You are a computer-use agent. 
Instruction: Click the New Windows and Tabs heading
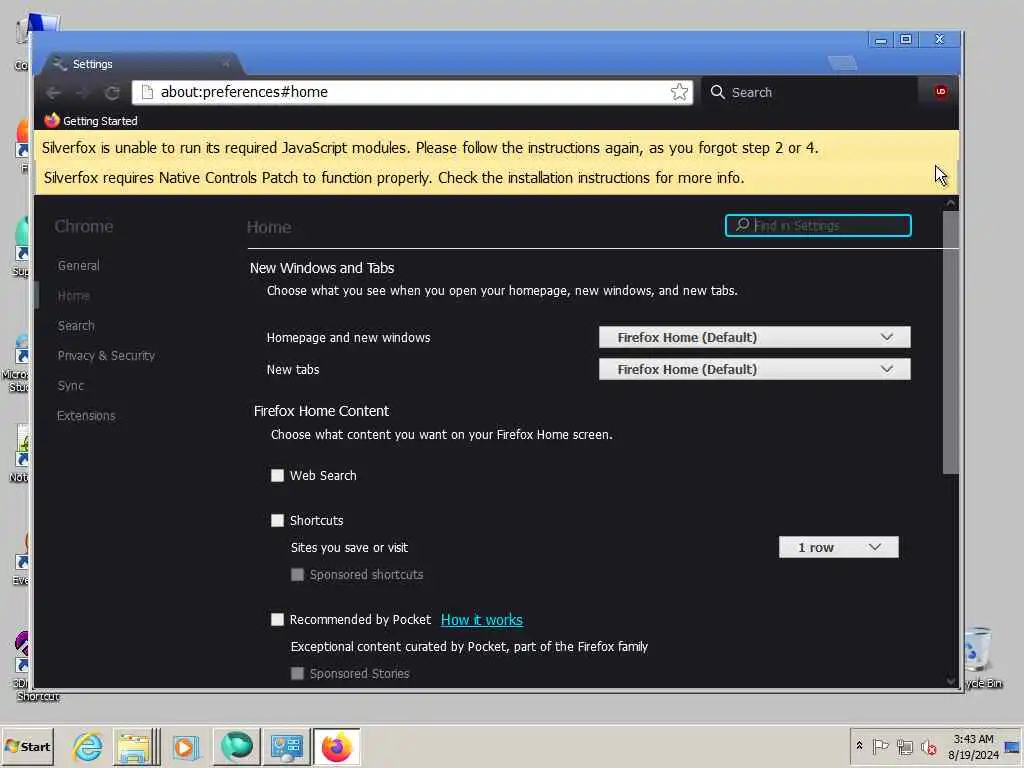tap(322, 268)
